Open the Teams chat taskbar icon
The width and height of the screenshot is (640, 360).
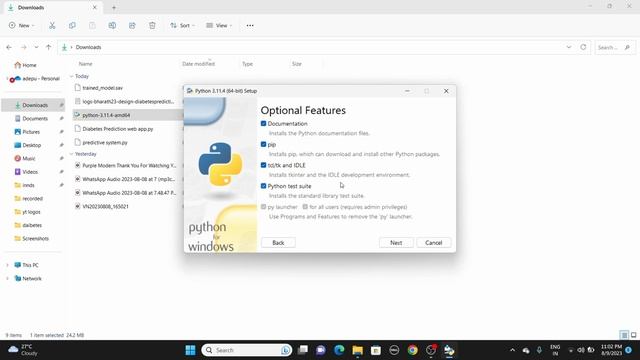[x=321, y=350]
